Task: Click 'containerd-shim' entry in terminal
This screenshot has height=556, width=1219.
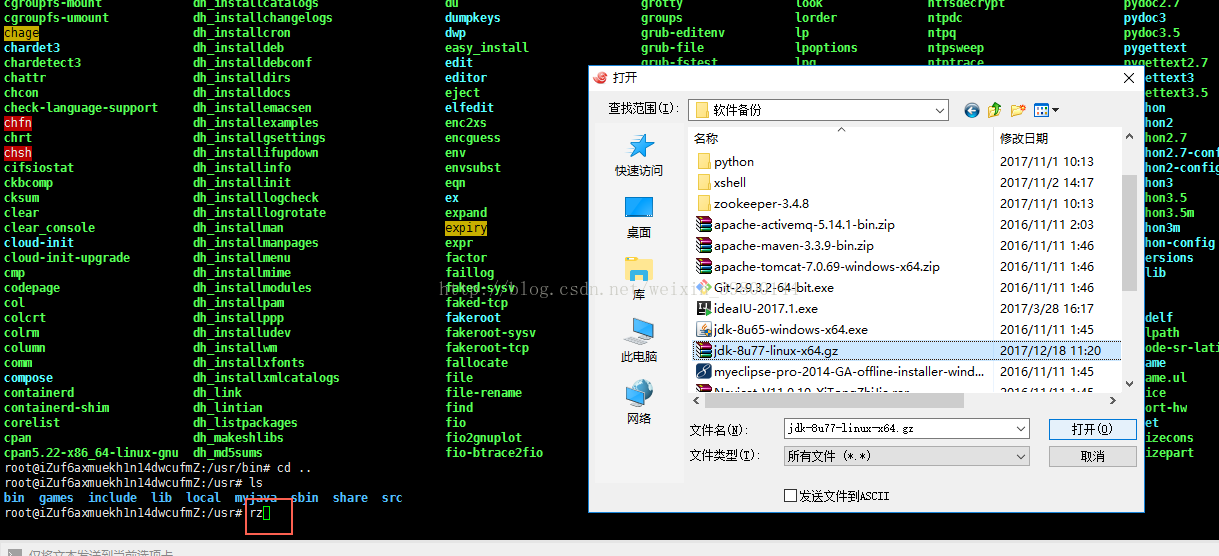Action: 56,408
